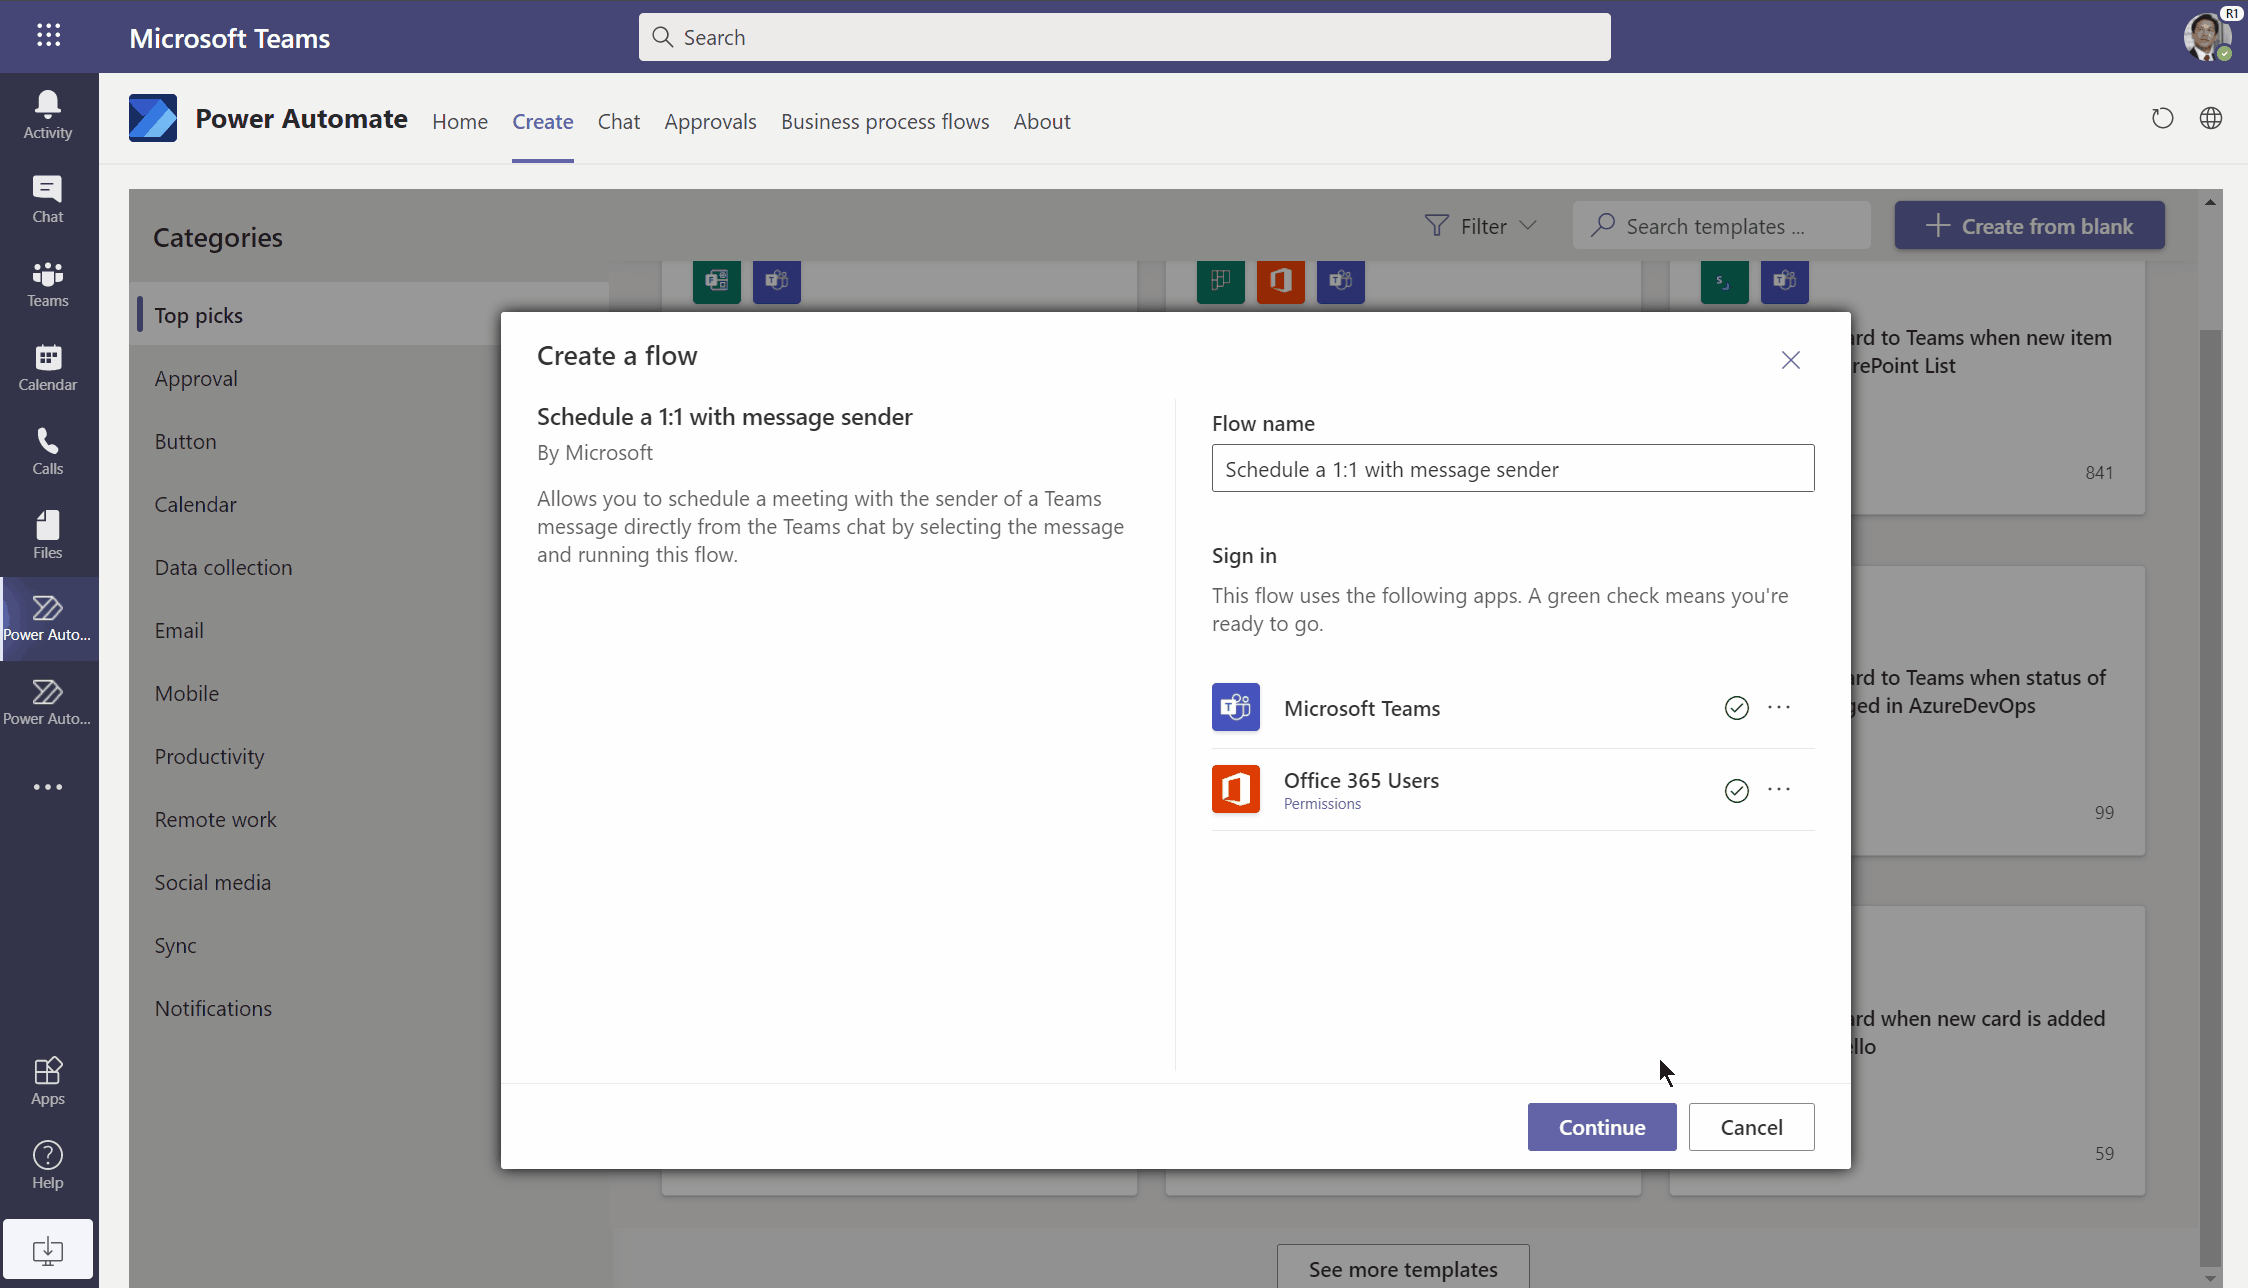
Task: Open the Apps store icon
Action: point(48,1080)
